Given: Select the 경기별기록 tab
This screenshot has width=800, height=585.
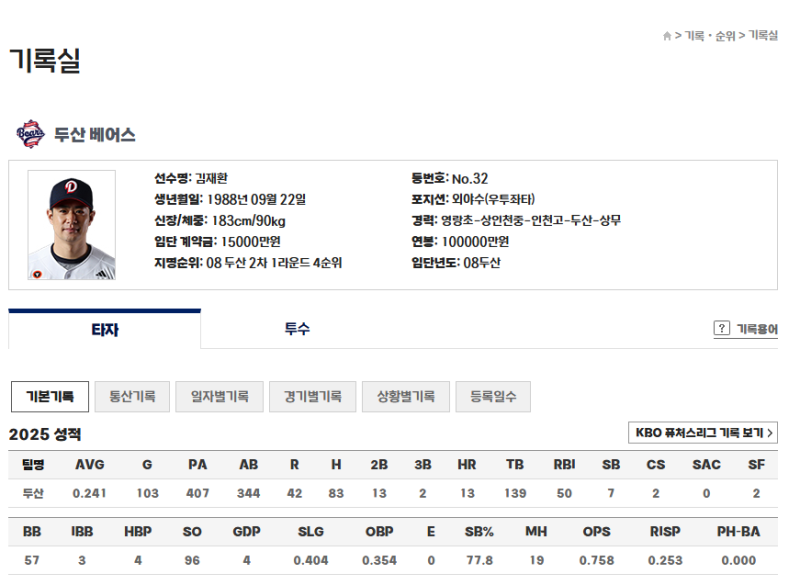Looking at the screenshot, I should point(313,396).
